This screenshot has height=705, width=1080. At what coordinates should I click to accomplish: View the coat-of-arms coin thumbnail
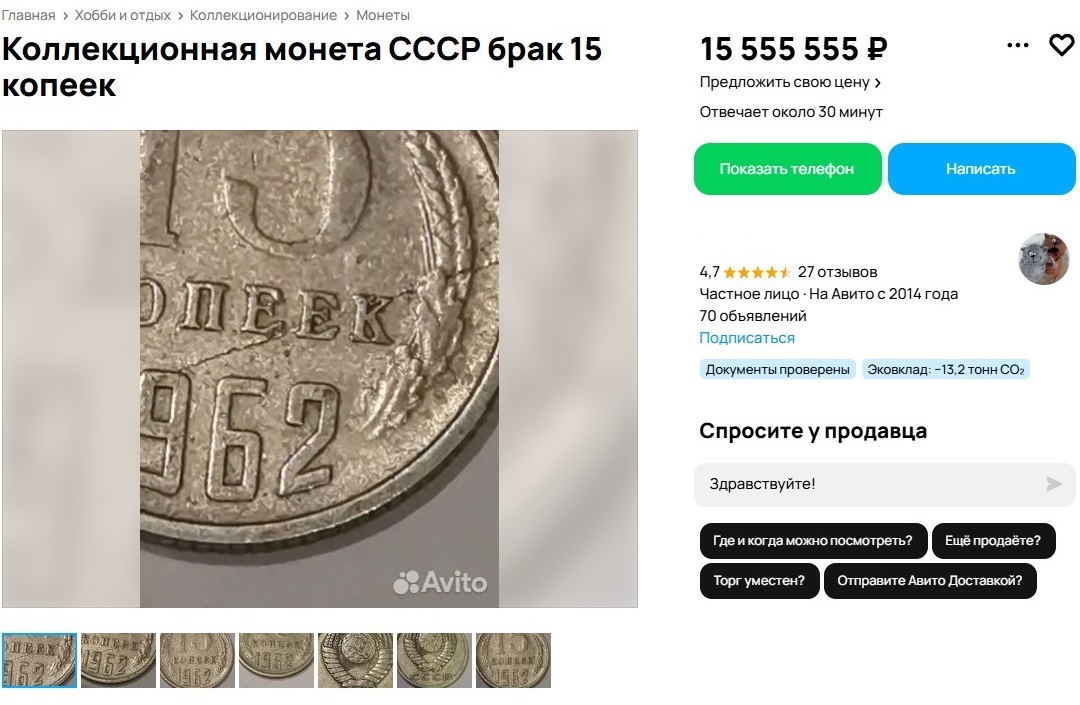point(355,660)
